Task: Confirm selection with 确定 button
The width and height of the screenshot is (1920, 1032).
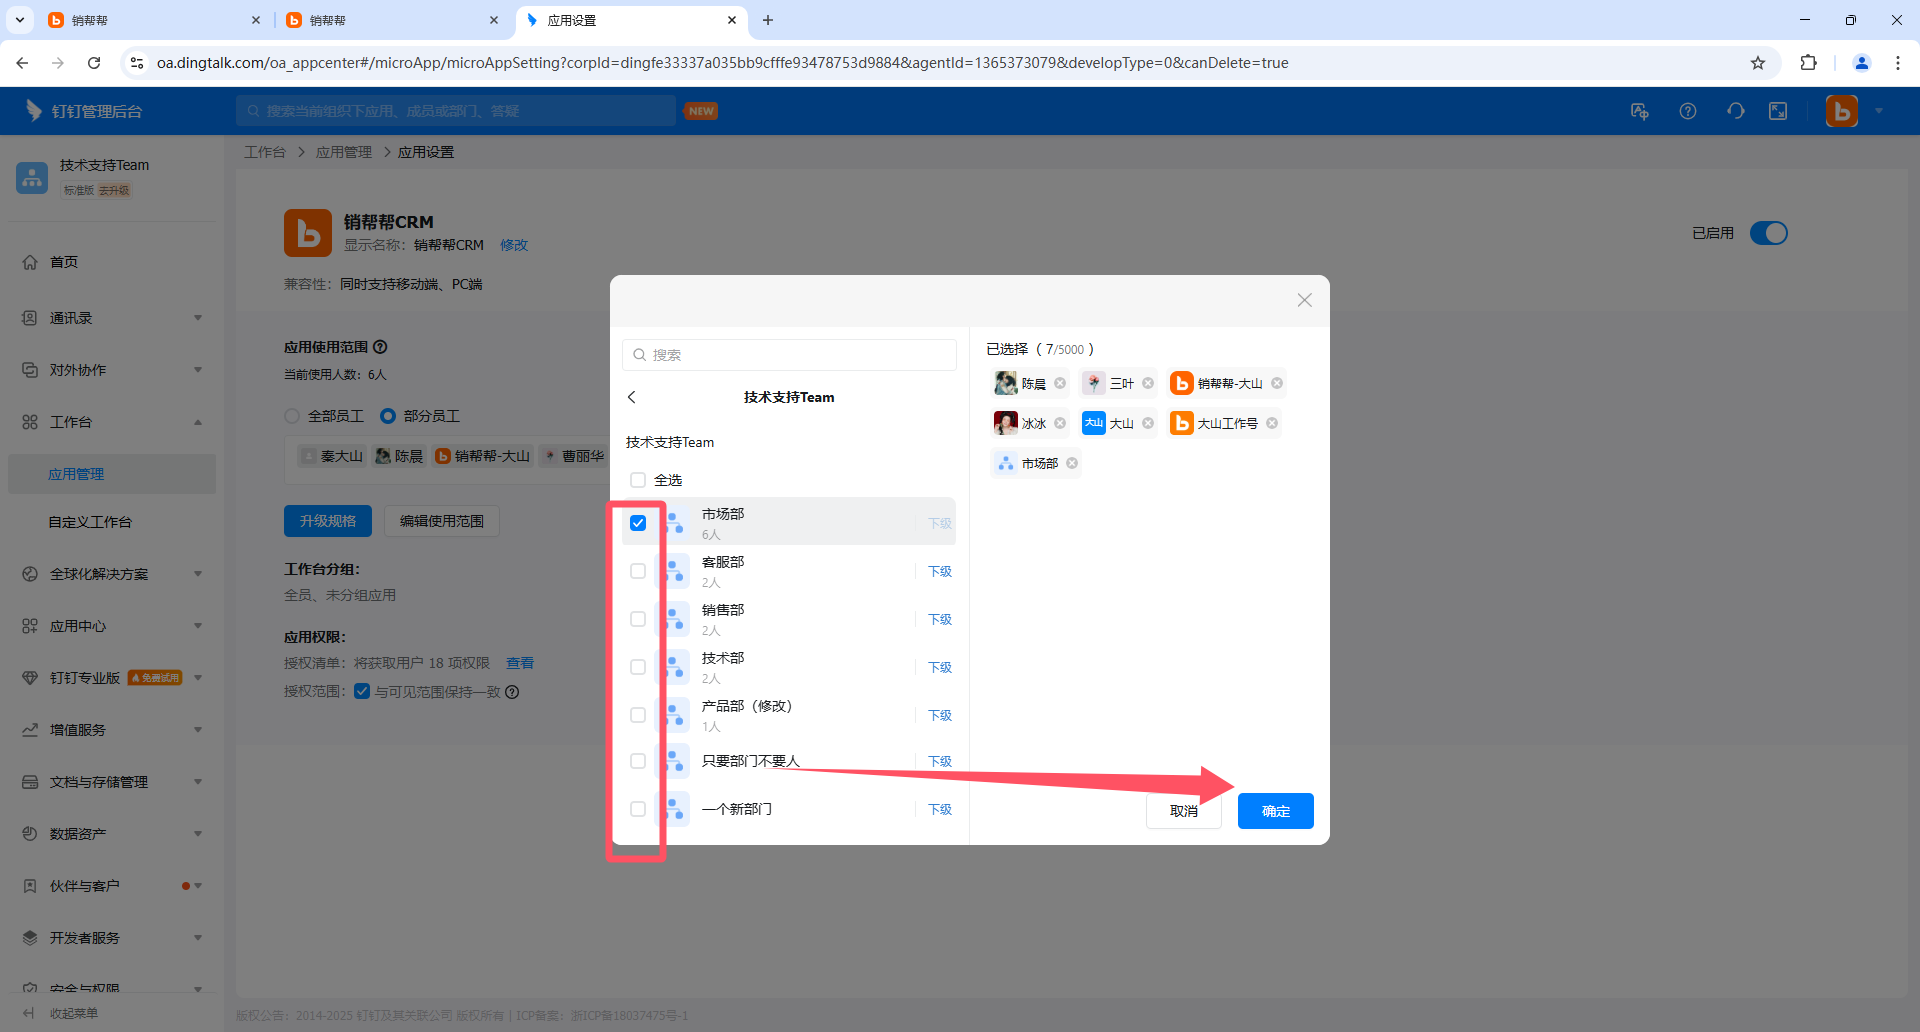Action: (x=1275, y=811)
